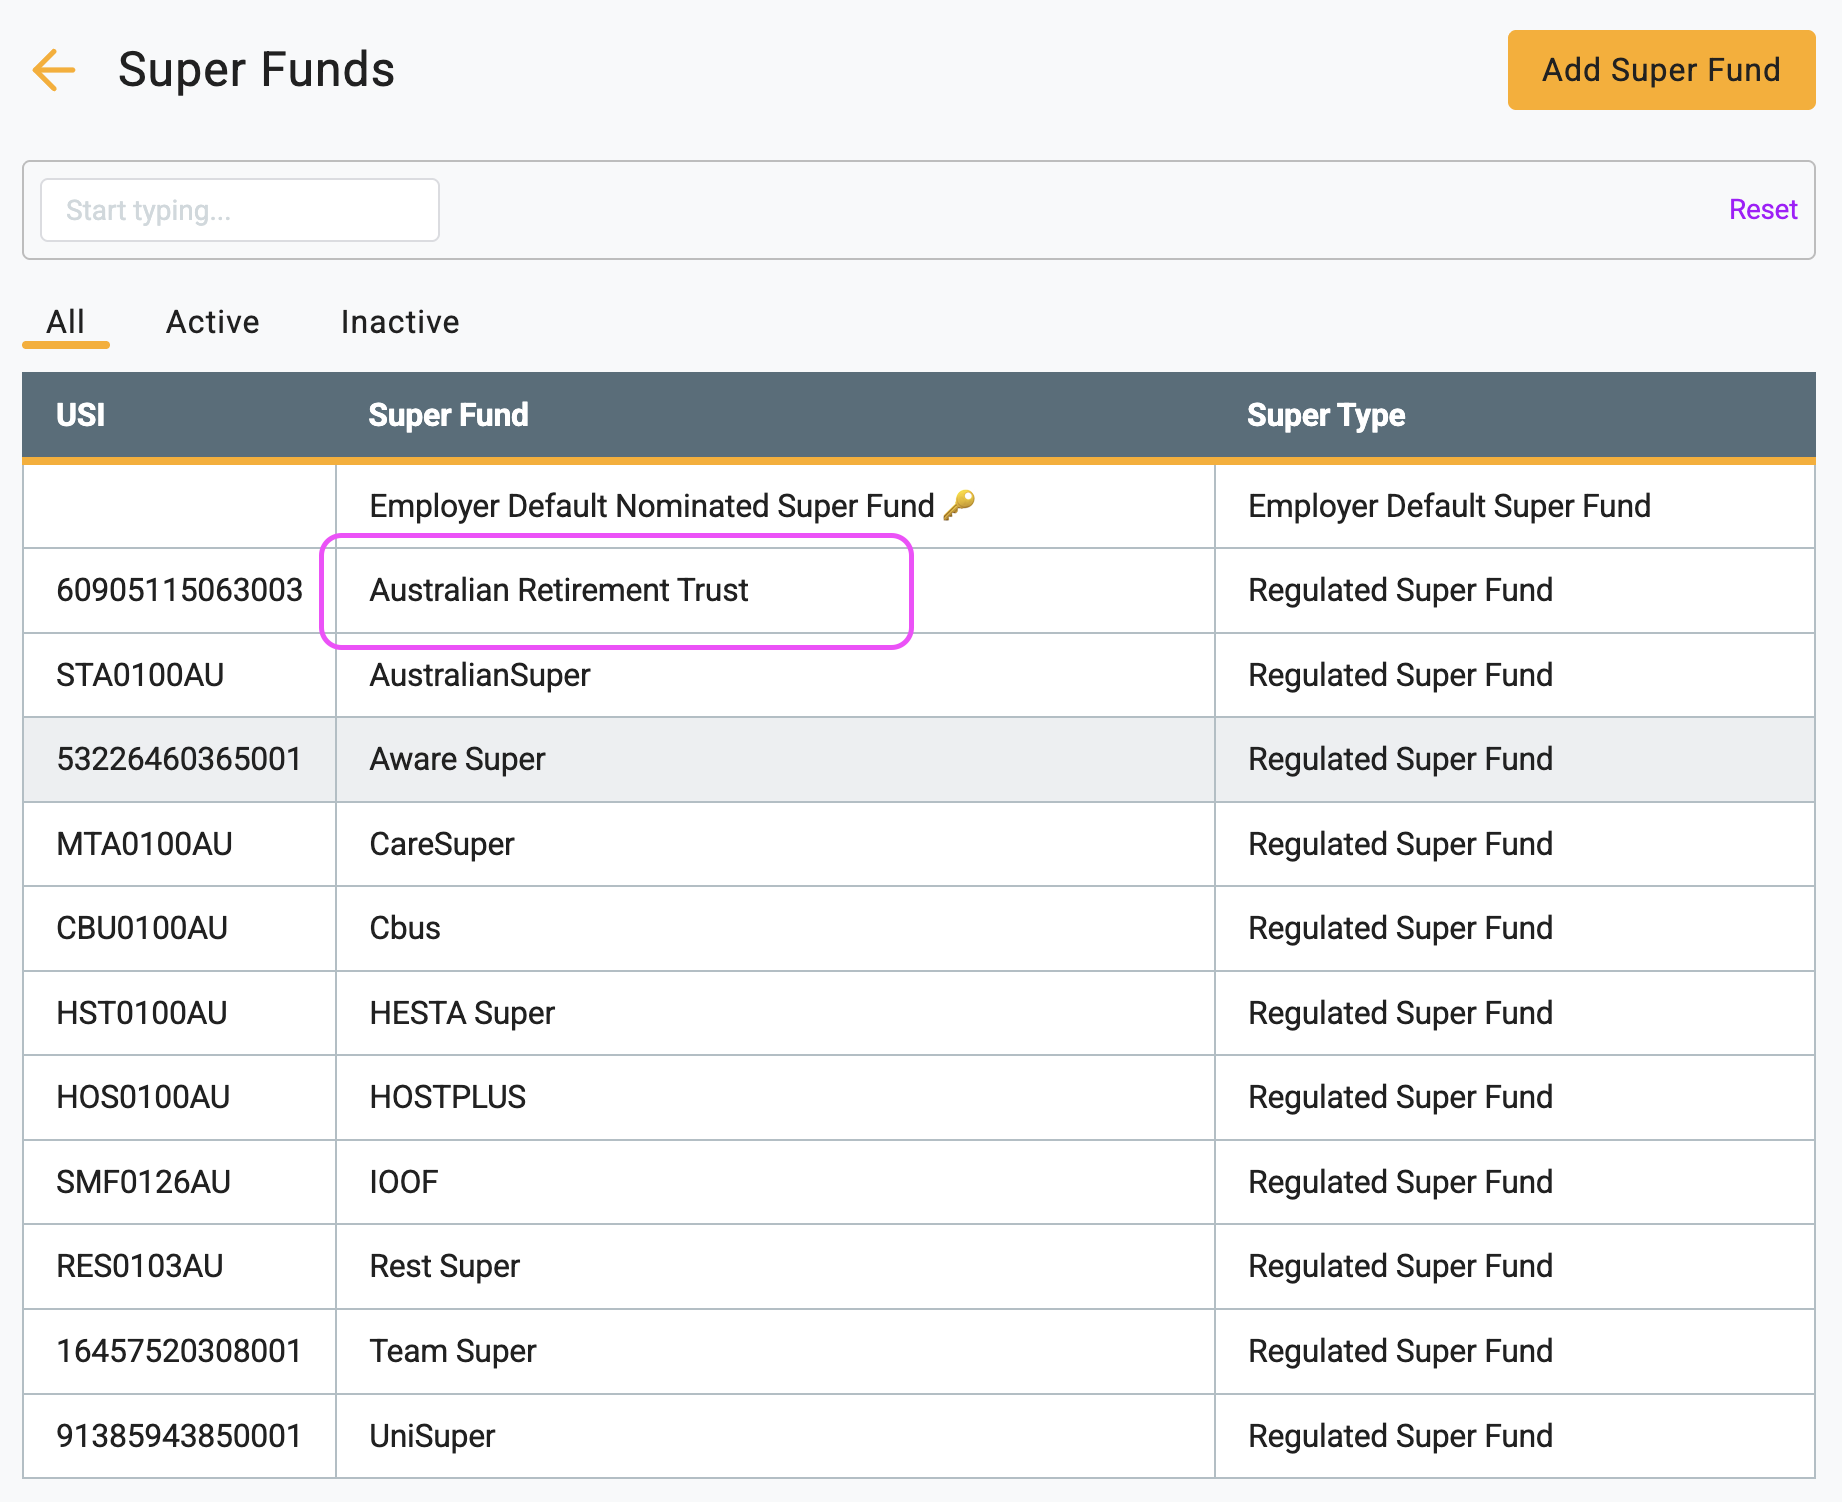Screen dimensions: 1842x1502
Task: Open the Team Super fund
Action: click(x=453, y=1351)
